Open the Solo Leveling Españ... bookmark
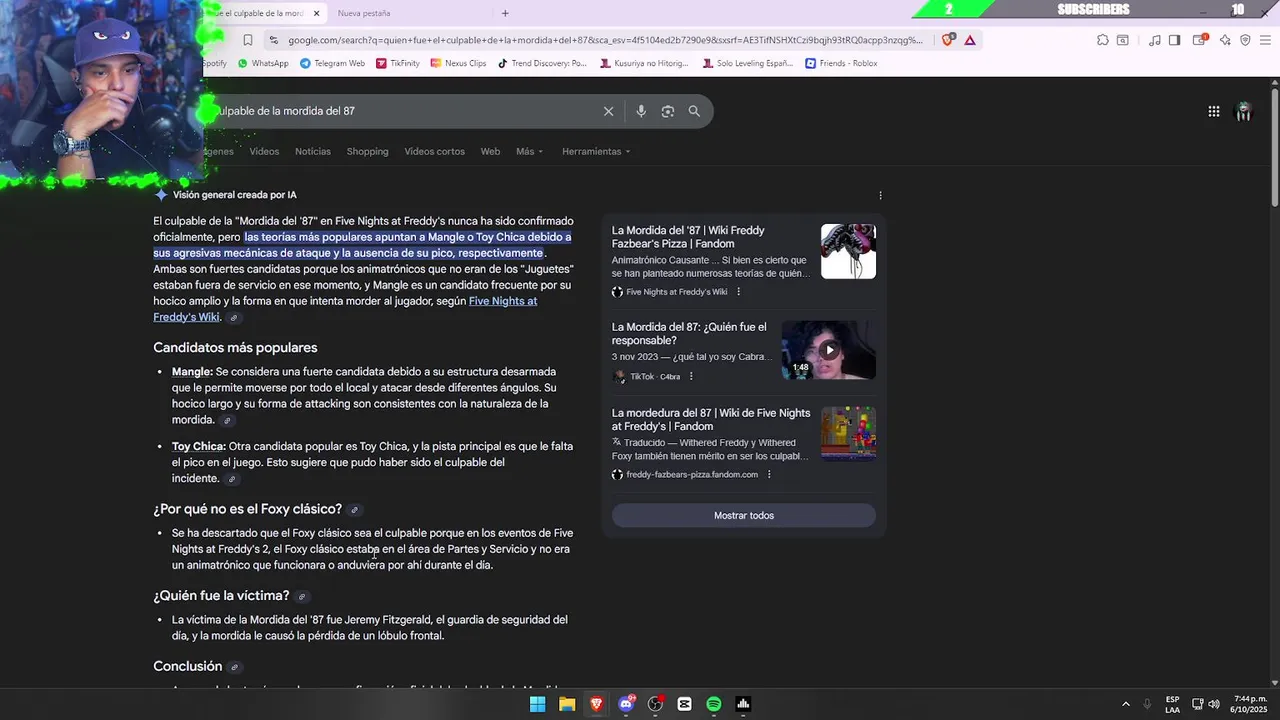 coord(748,63)
